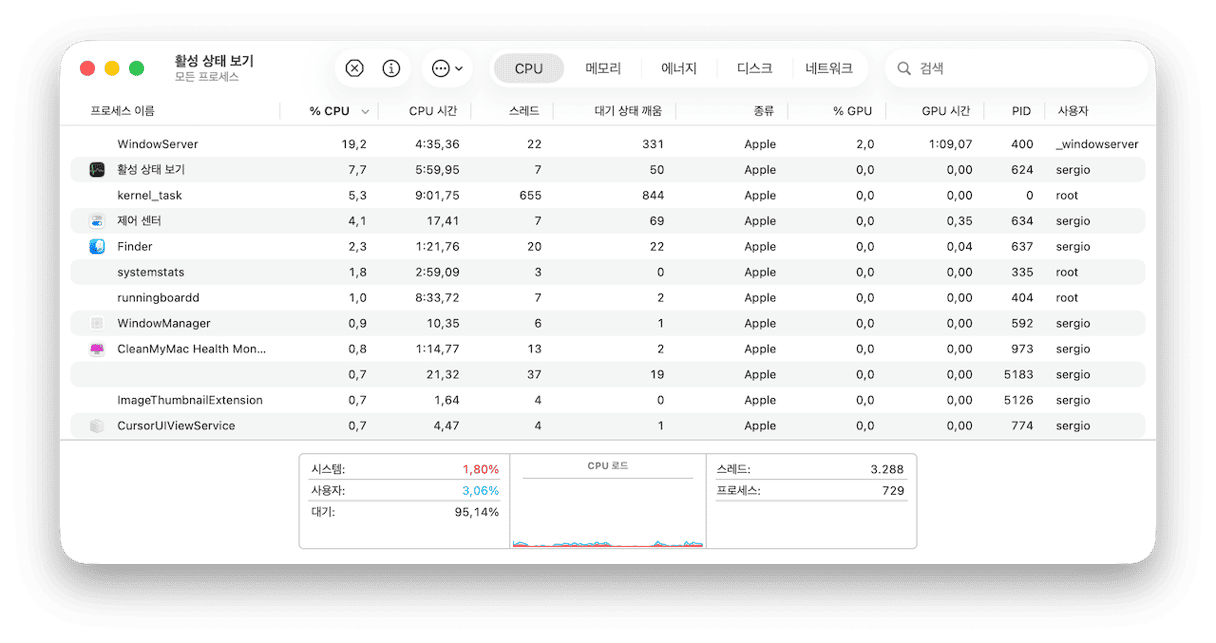Select the CPU tab
The image size is (1216, 643).
[529, 68]
